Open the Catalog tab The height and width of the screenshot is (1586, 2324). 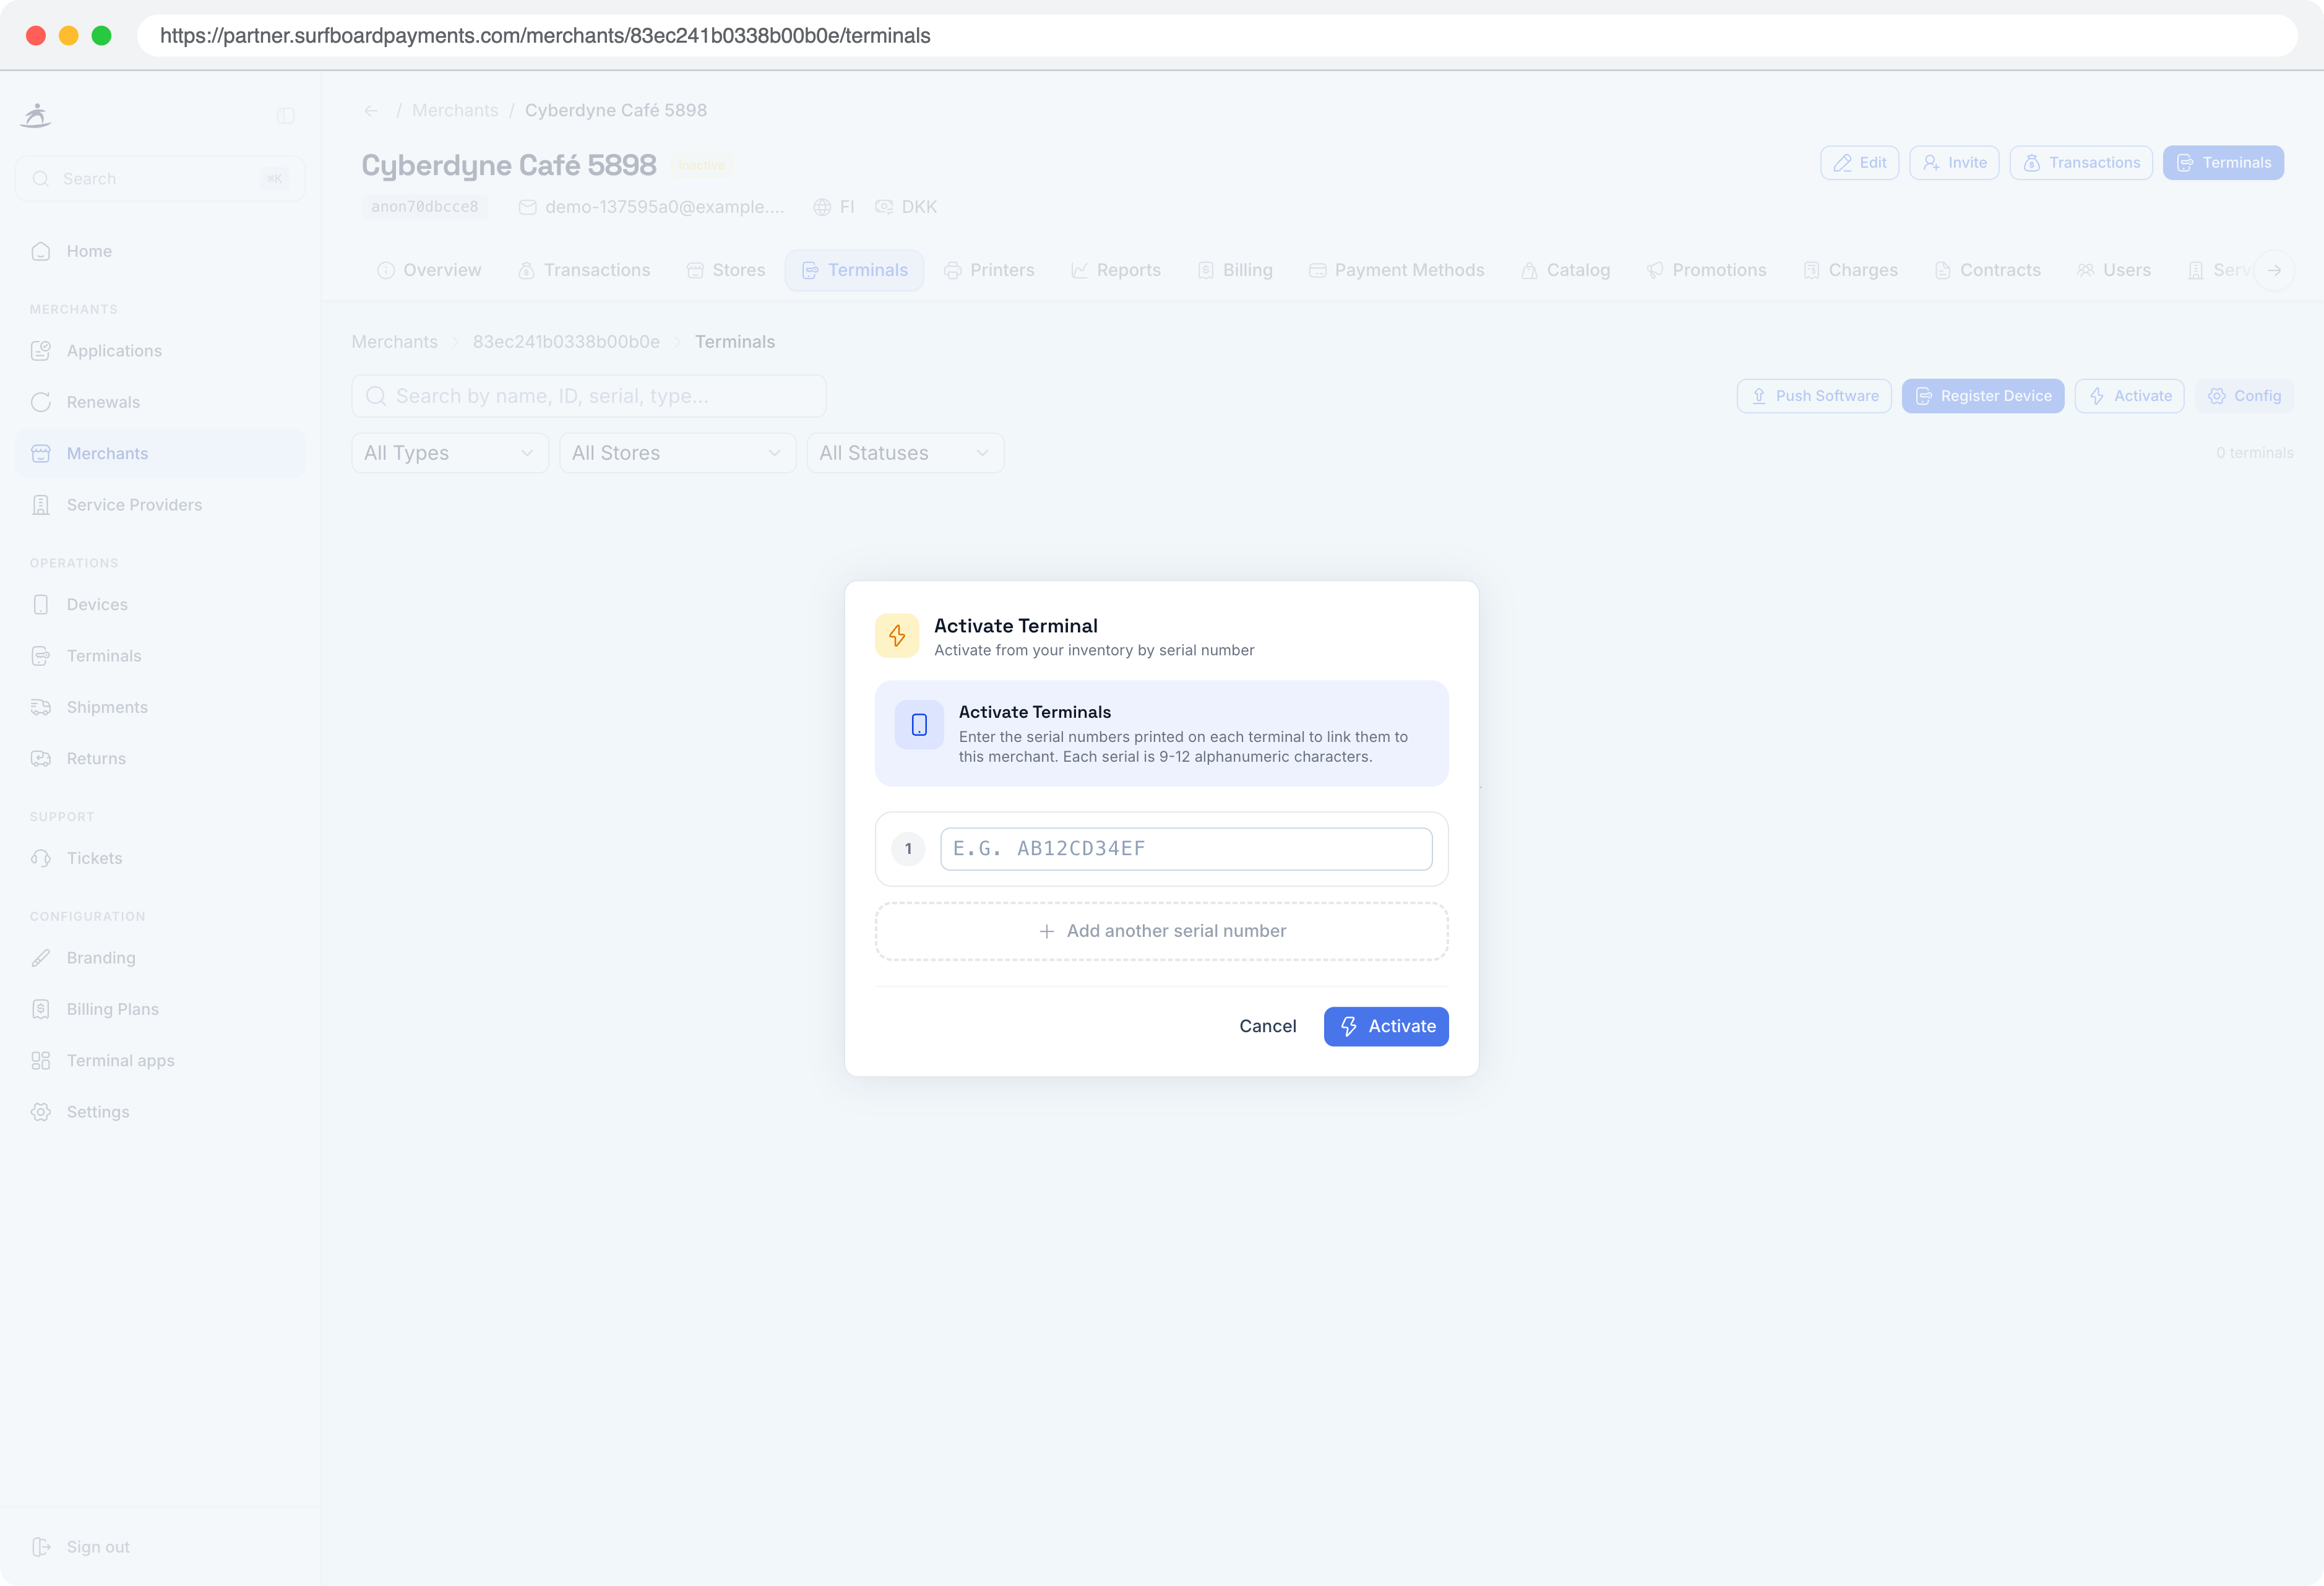(x=1565, y=270)
